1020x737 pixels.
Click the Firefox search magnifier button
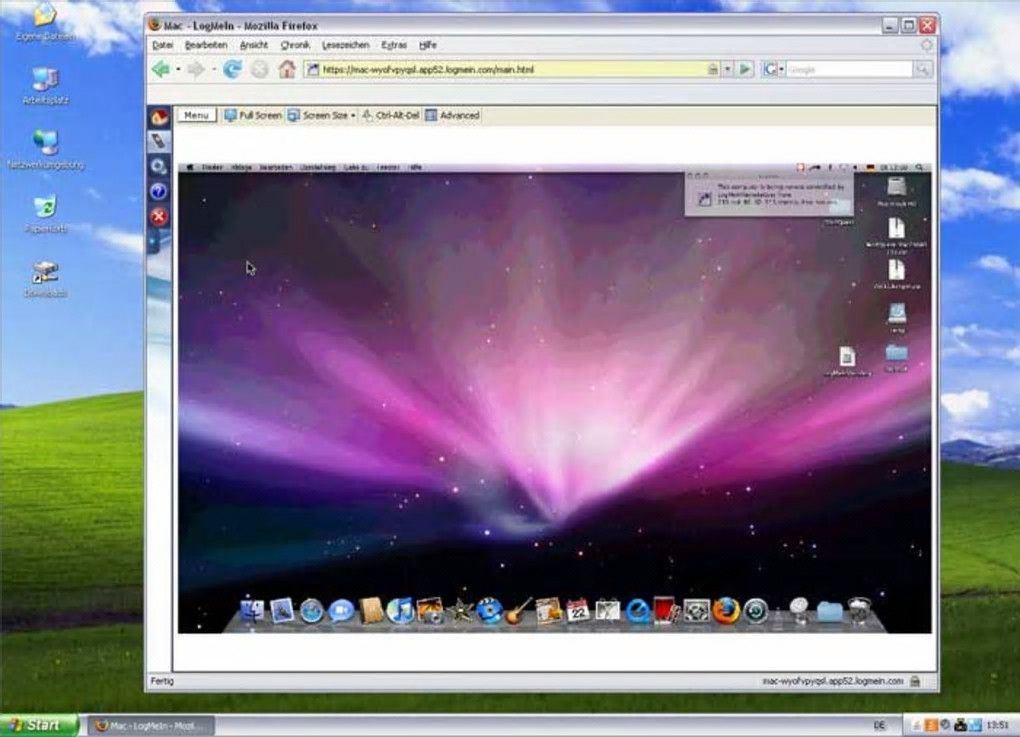922,69
